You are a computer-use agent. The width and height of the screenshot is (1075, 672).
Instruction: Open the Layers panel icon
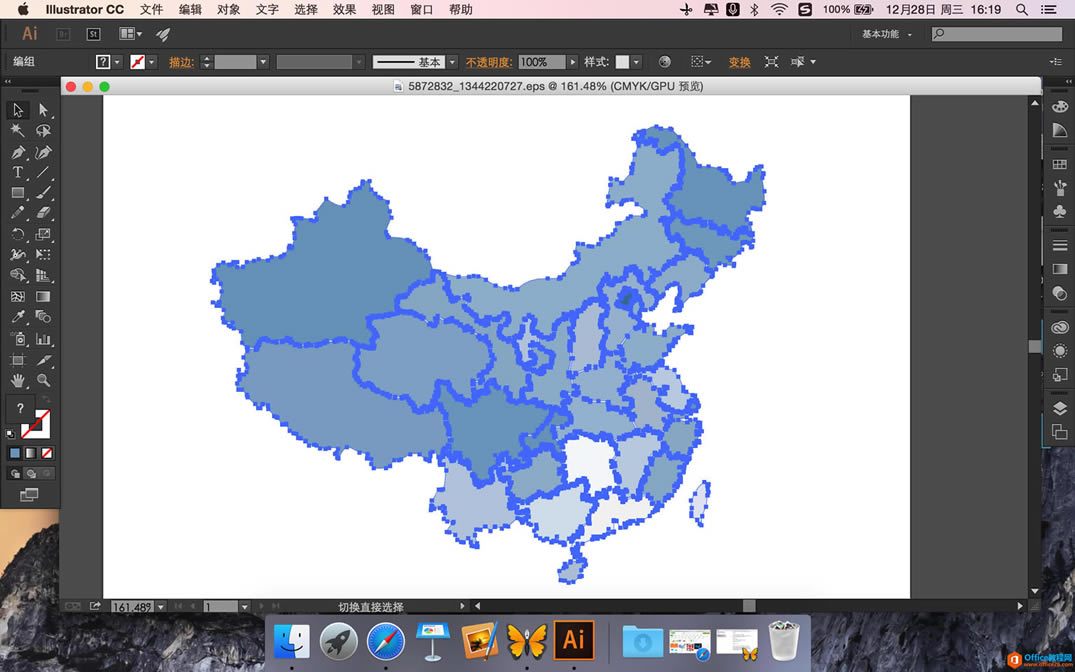pos(1060,410)
